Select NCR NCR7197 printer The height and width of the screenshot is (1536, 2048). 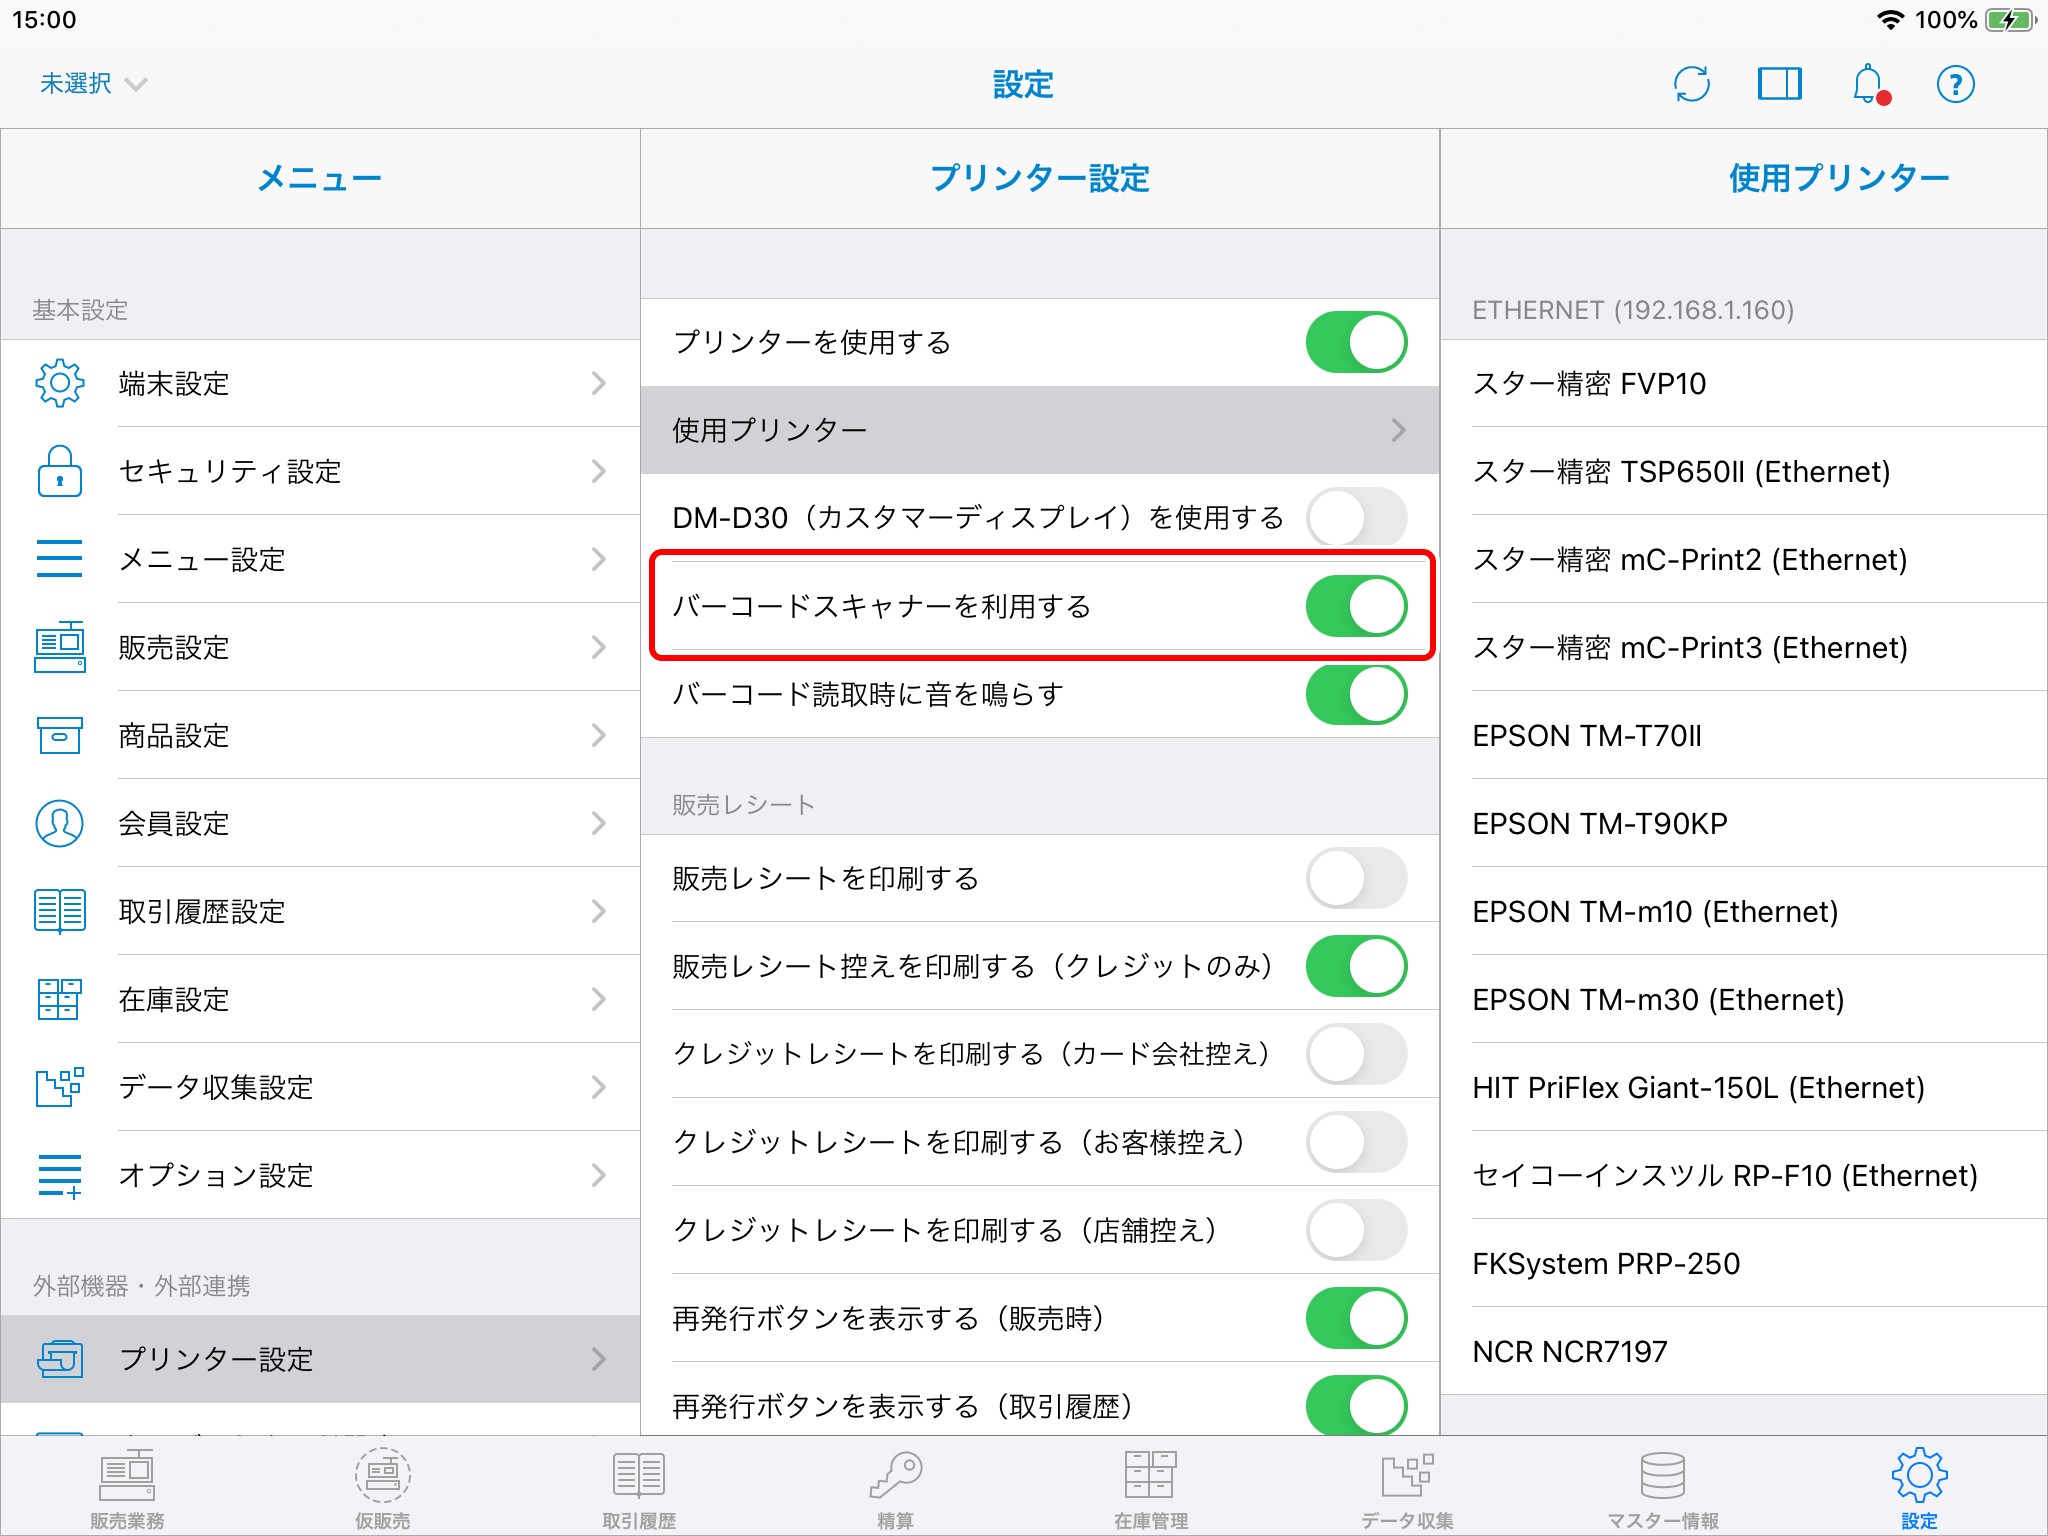(x=1744, y=1351)
